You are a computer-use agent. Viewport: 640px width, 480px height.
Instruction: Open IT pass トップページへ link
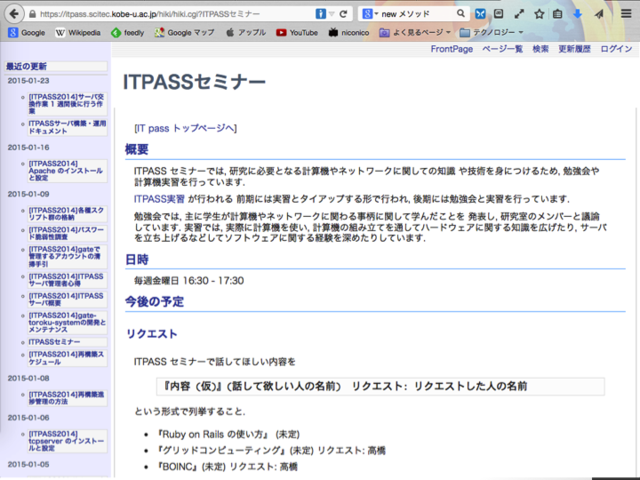click(185, 128)
